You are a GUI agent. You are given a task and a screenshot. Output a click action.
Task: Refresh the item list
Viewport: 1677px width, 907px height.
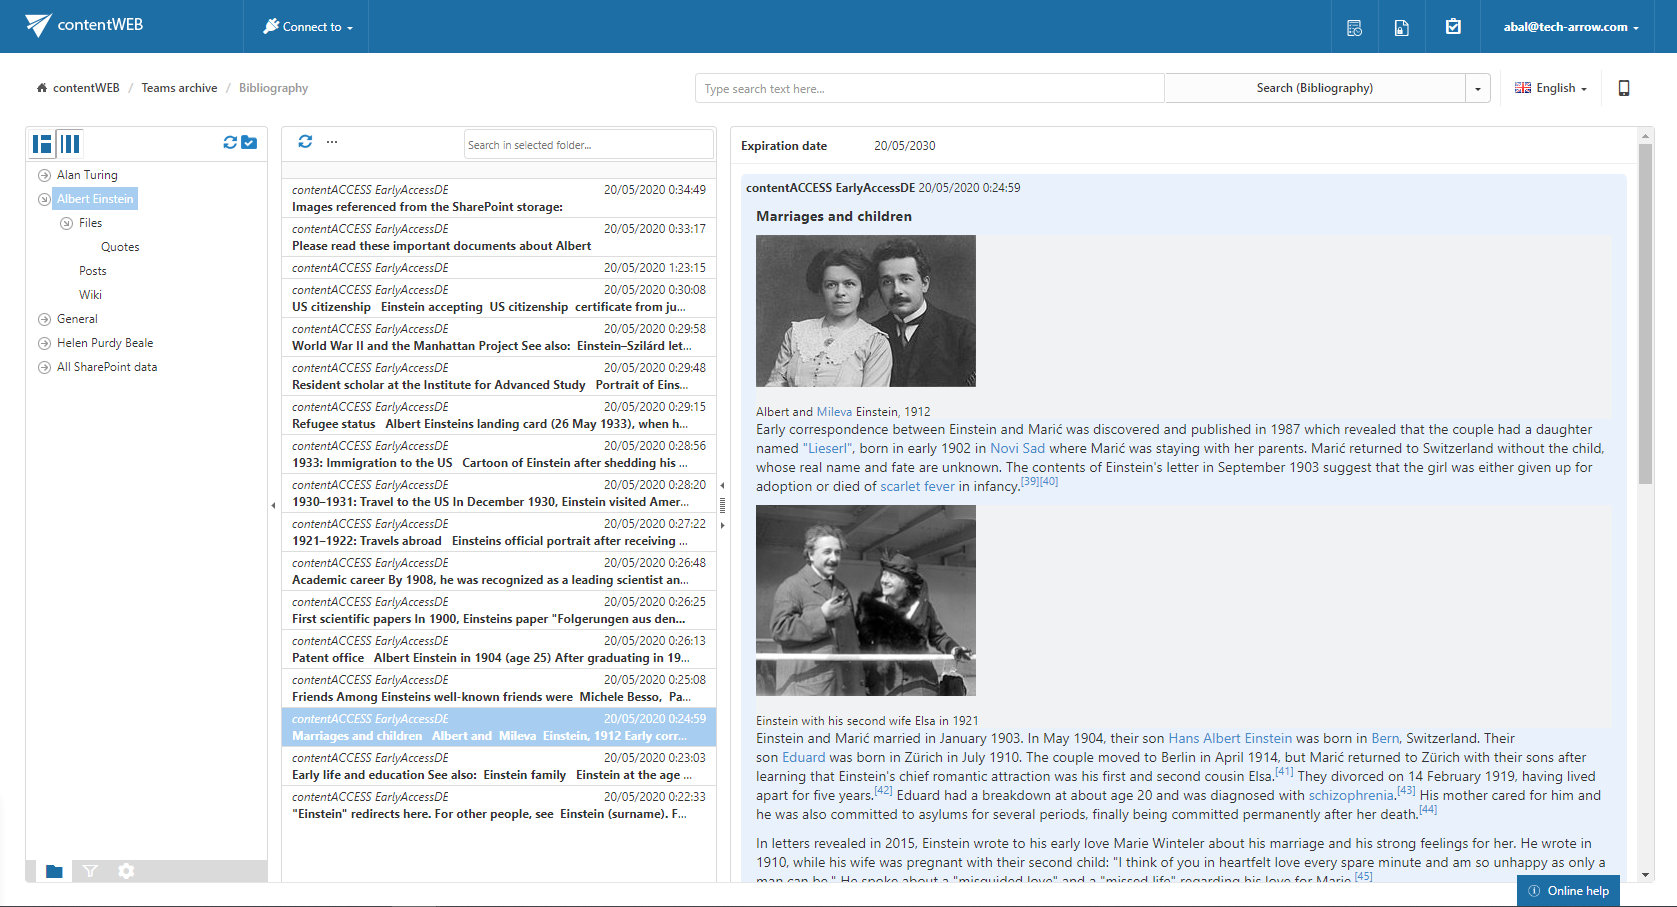[305, 142]
